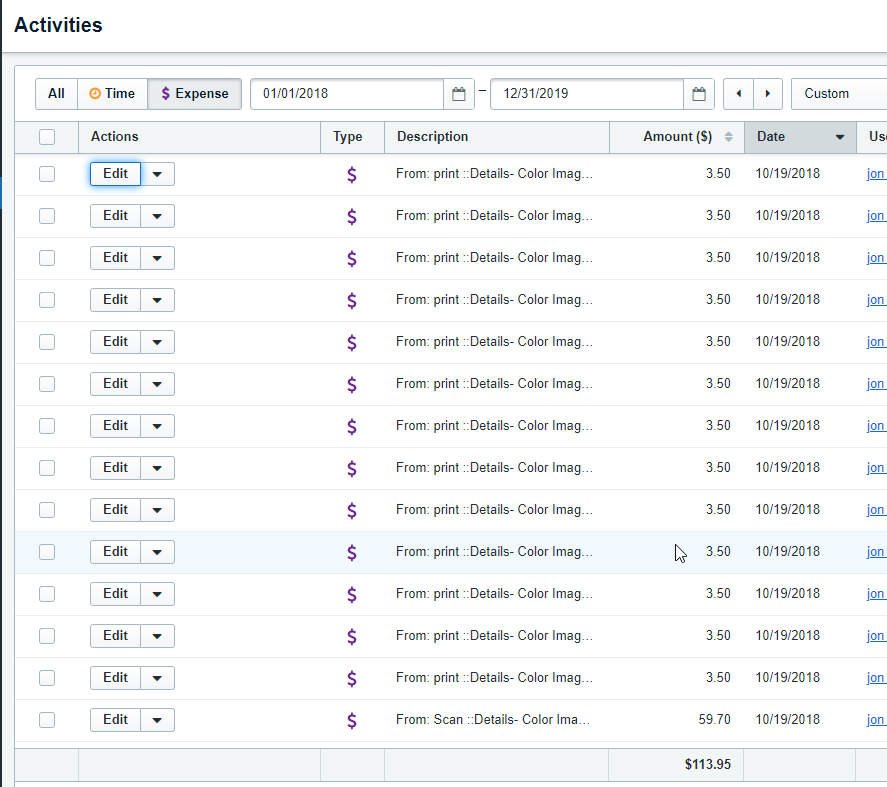This screenshot has height=787, width=887.
Task: Select checkbox for the Scan expense row
Action: point(47,720)
